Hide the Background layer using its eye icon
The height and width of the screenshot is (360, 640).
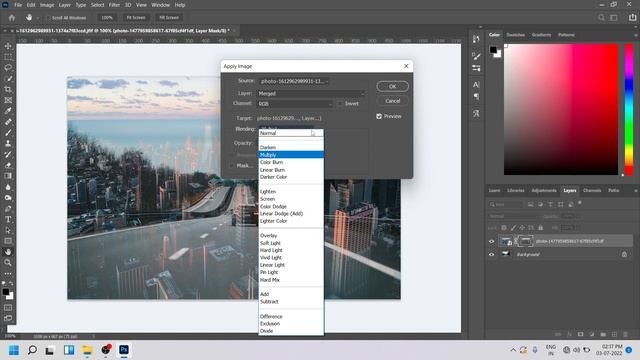(491, 254)
